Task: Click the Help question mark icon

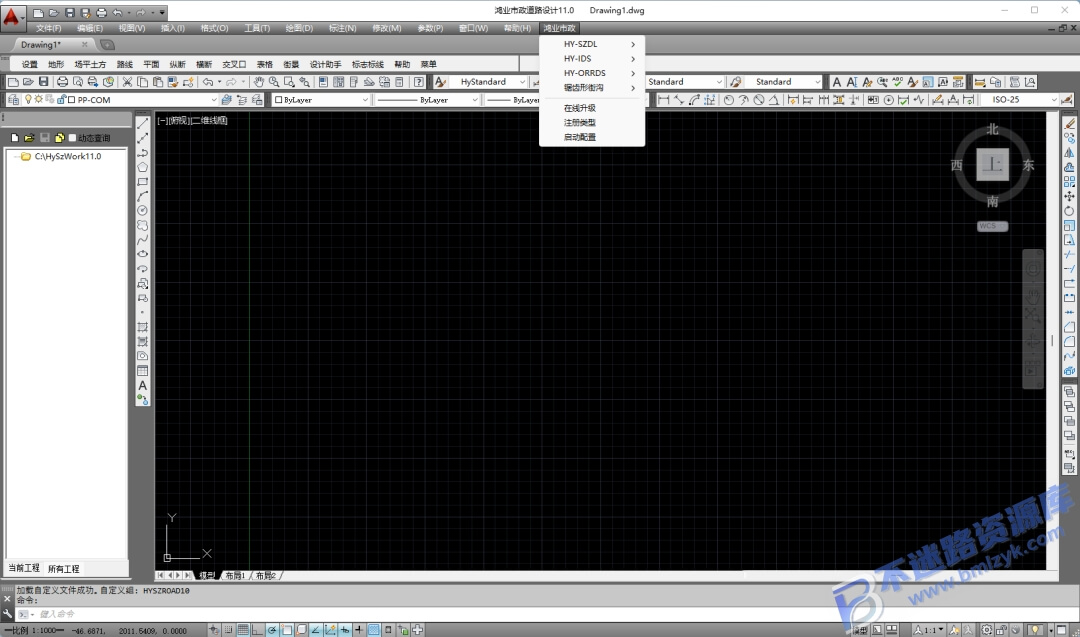Action: point(418,82)
